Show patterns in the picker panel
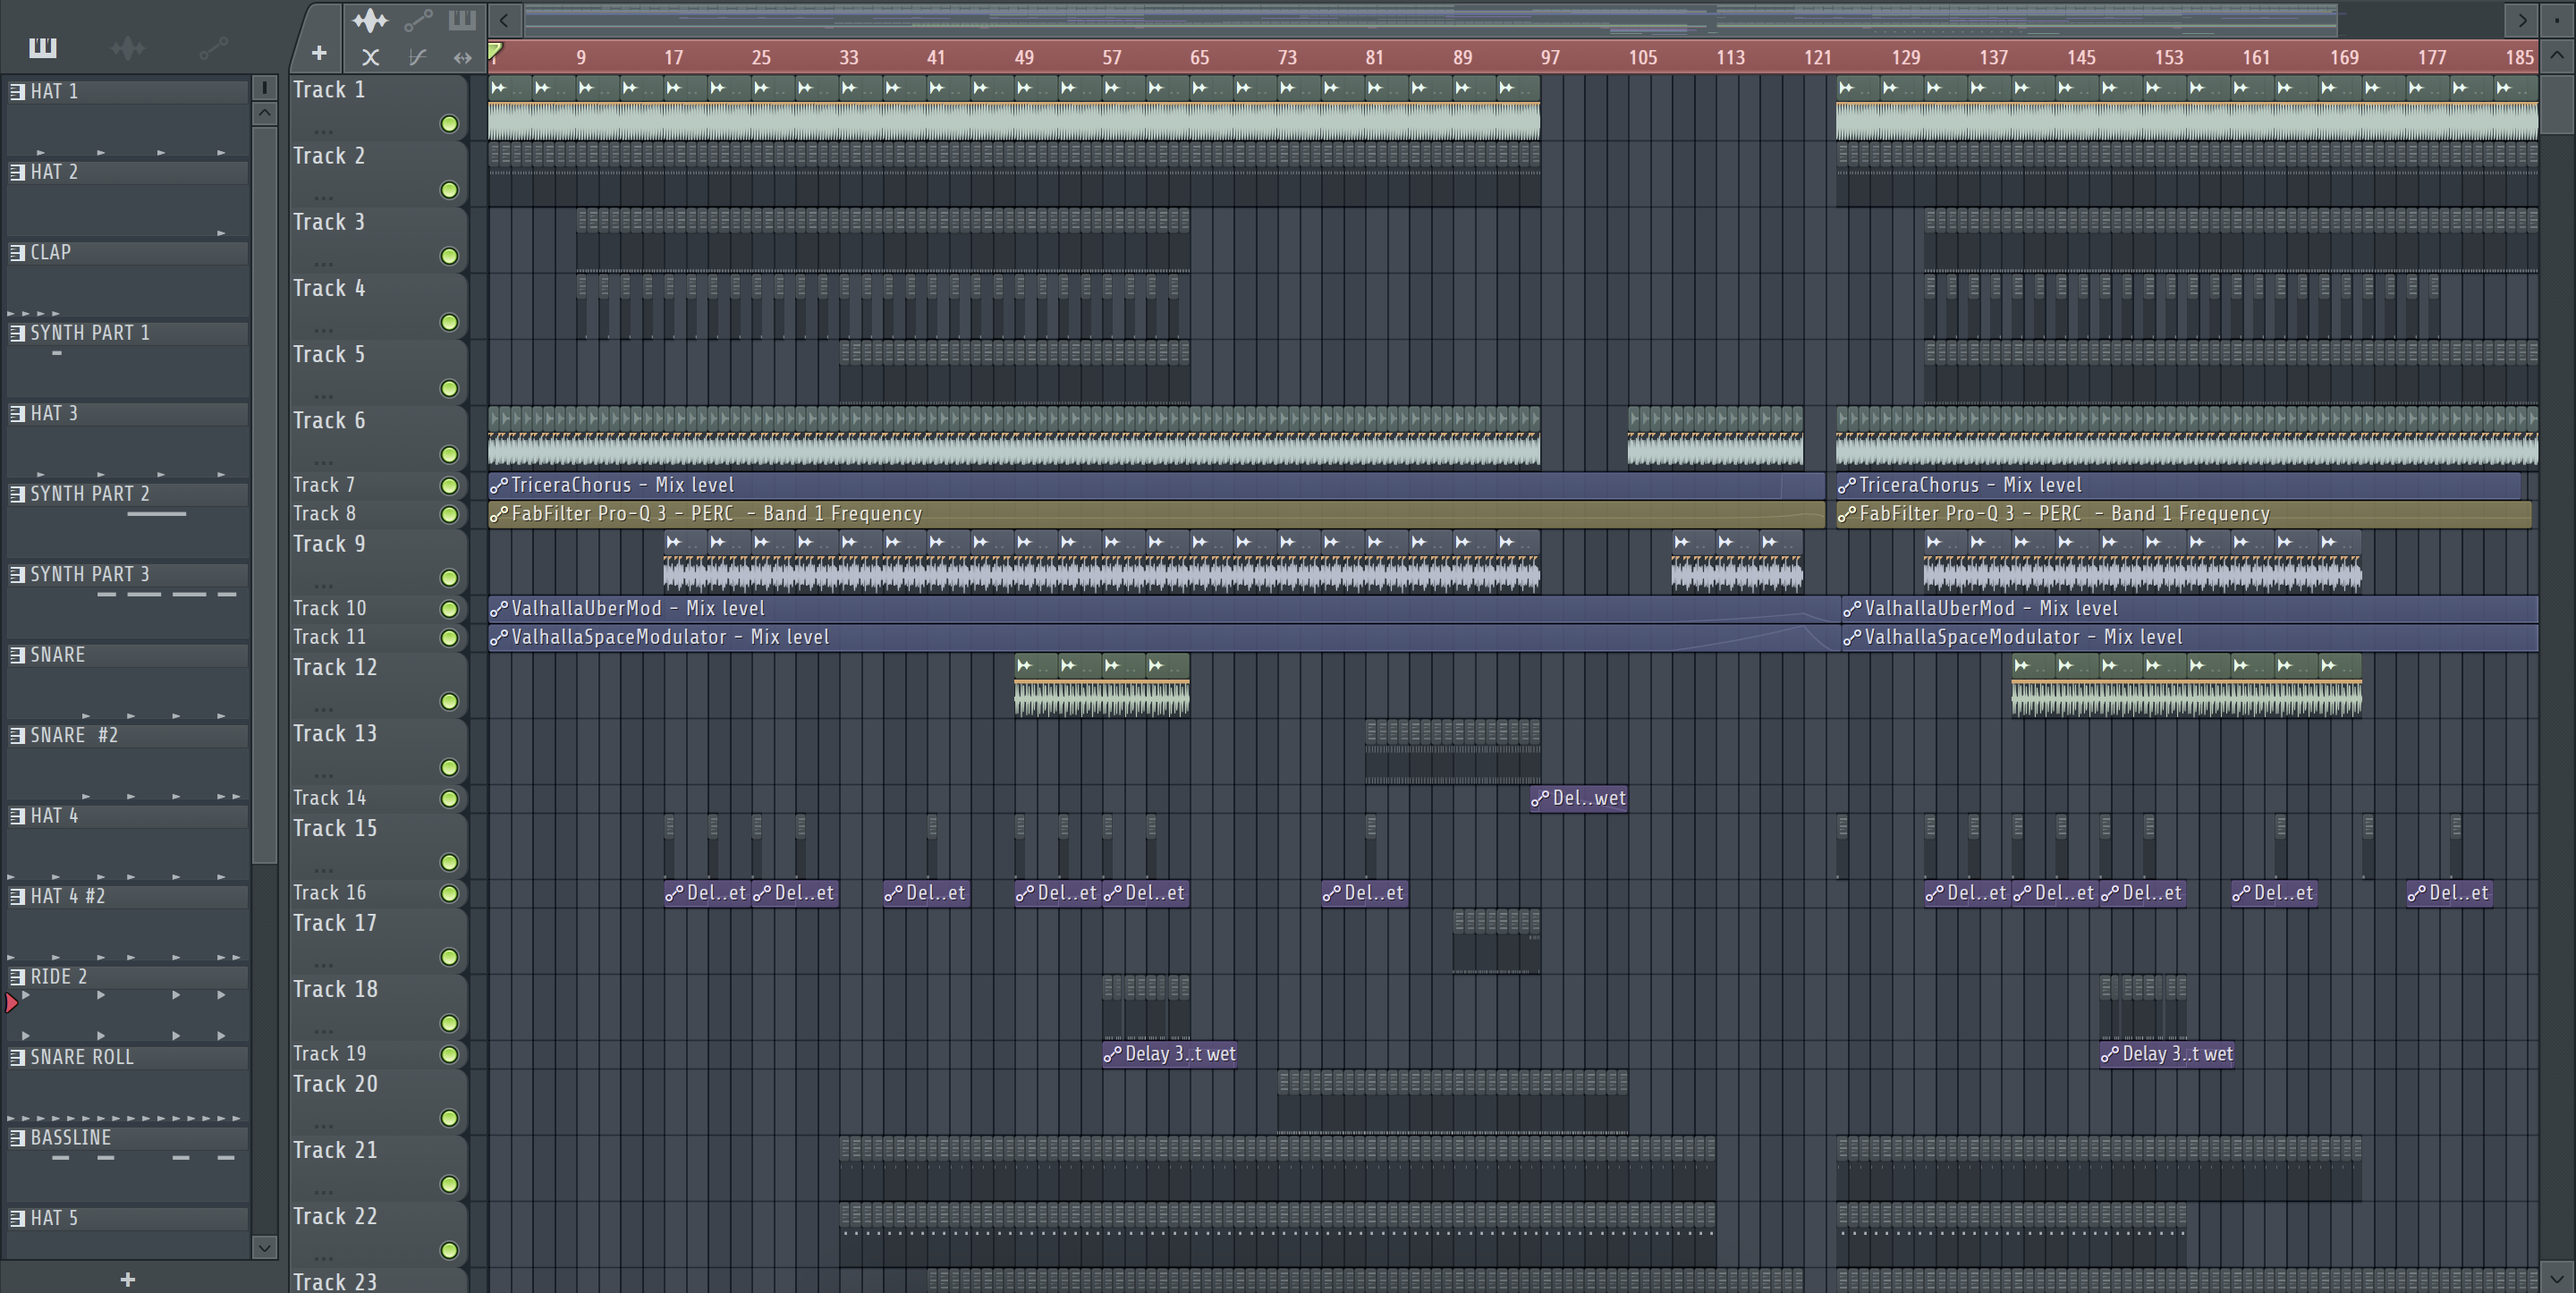Image resolution: width=2576 pixels, height=1293 pixels. point(43,47)
